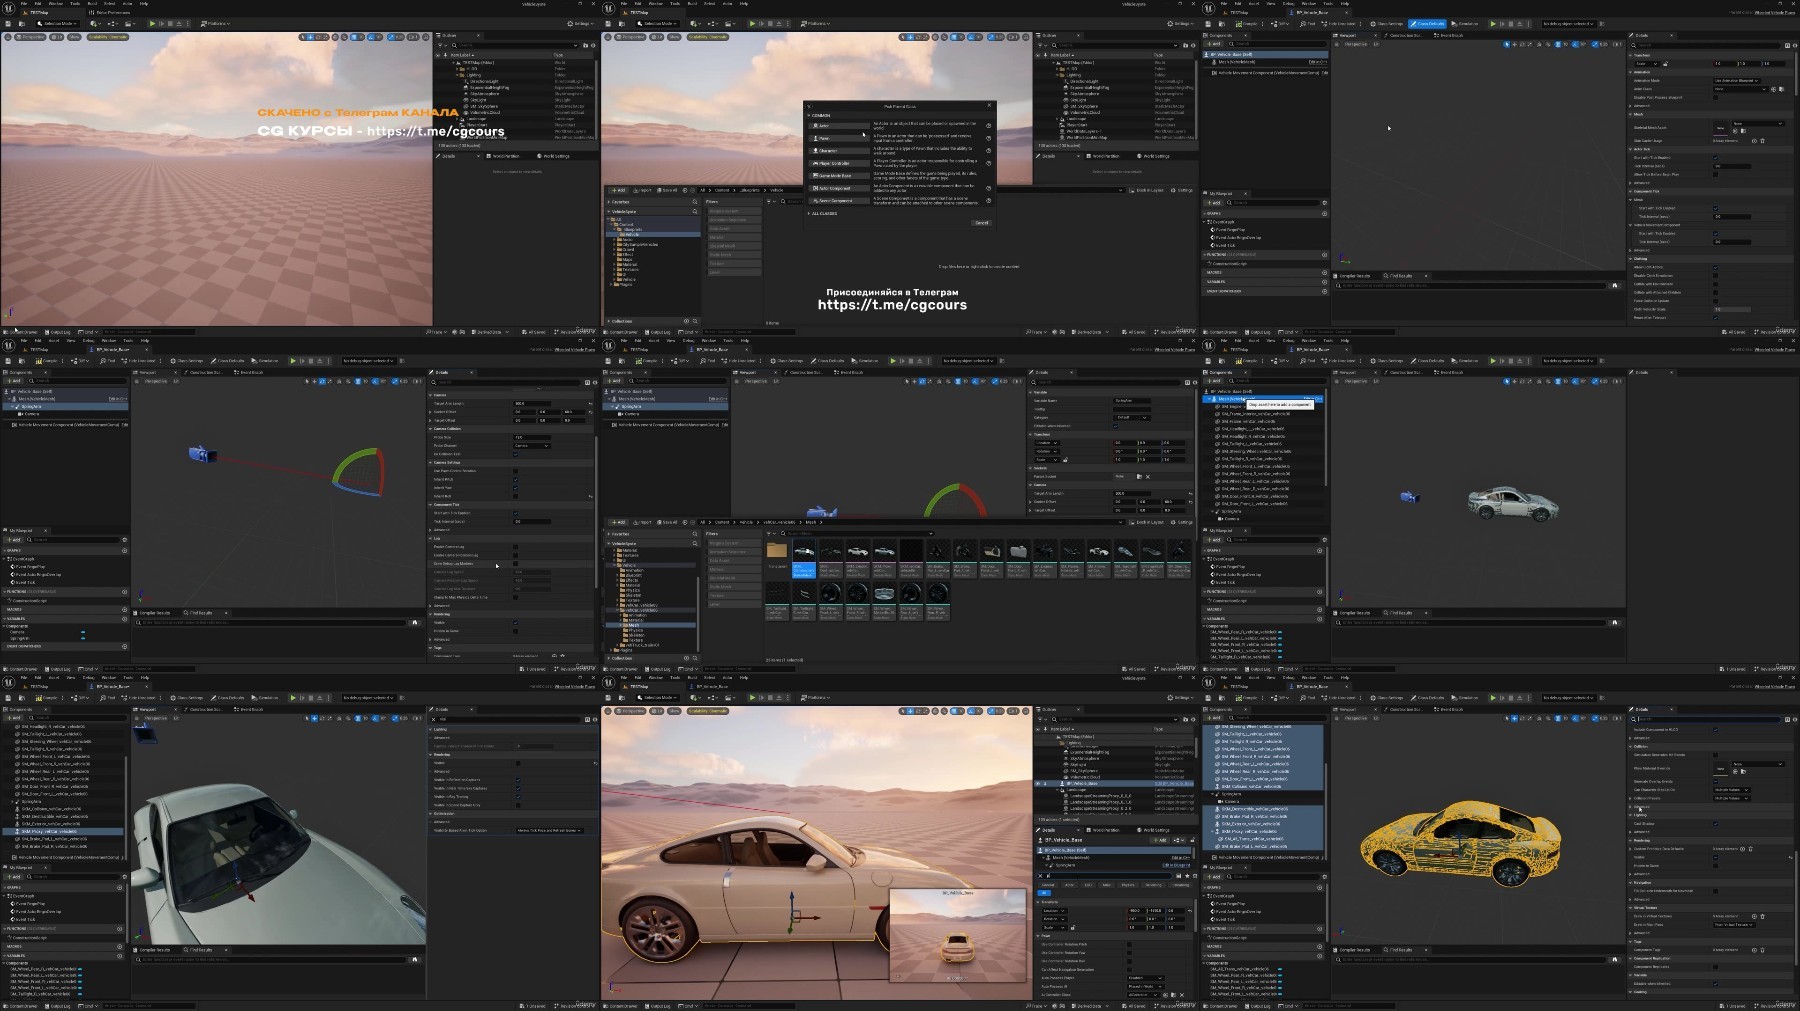Choose Actor in Pick Parent Class dialog
The width and height of the screenshot is (1800, 1011).
tap(839, 126)
